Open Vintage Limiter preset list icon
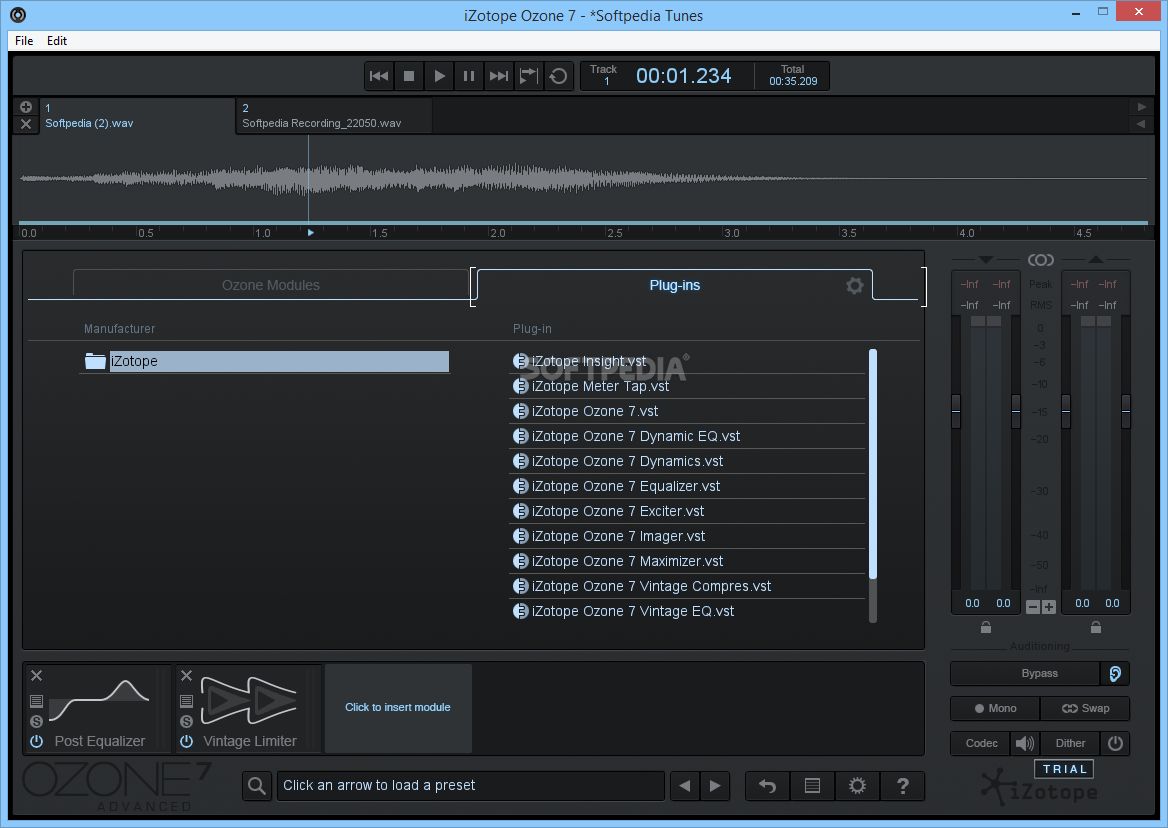 (186, 701)
